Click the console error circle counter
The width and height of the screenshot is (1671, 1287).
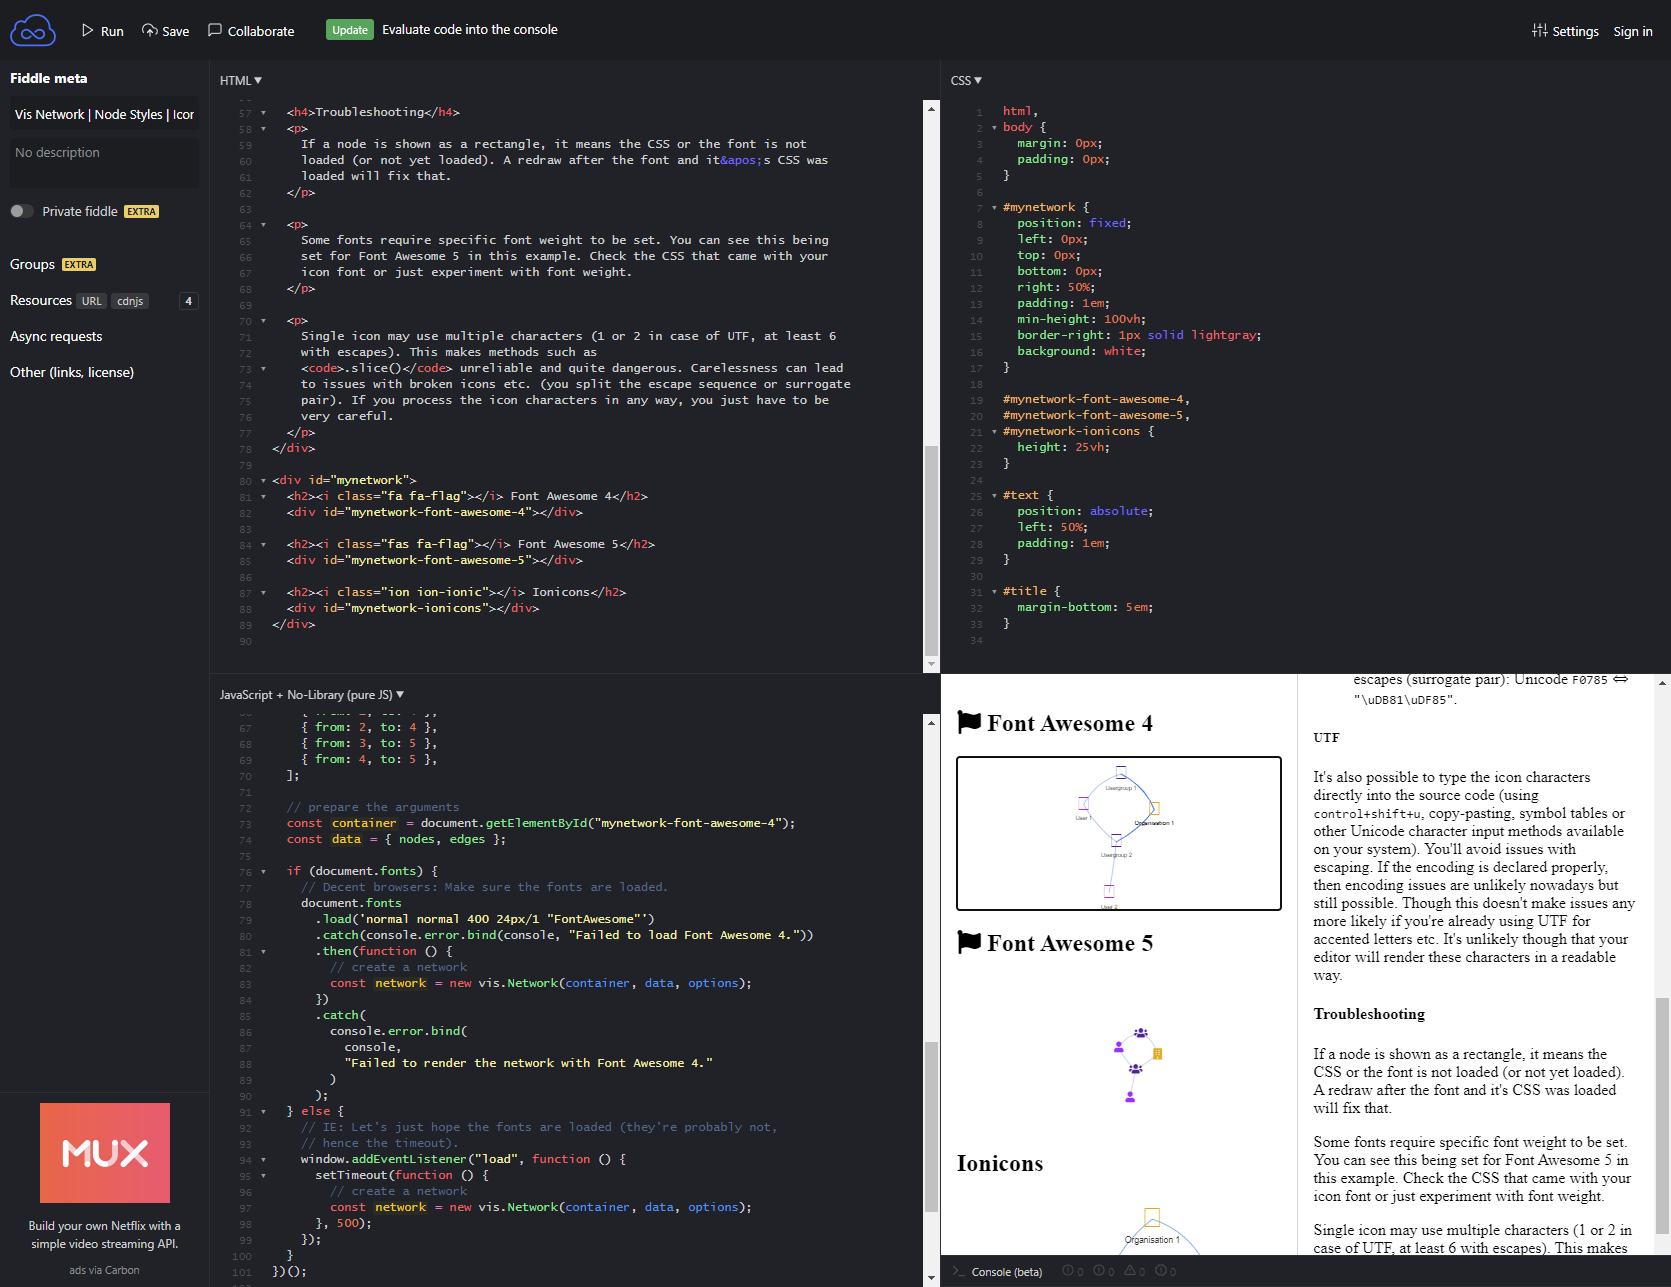coord(1070,1271)
